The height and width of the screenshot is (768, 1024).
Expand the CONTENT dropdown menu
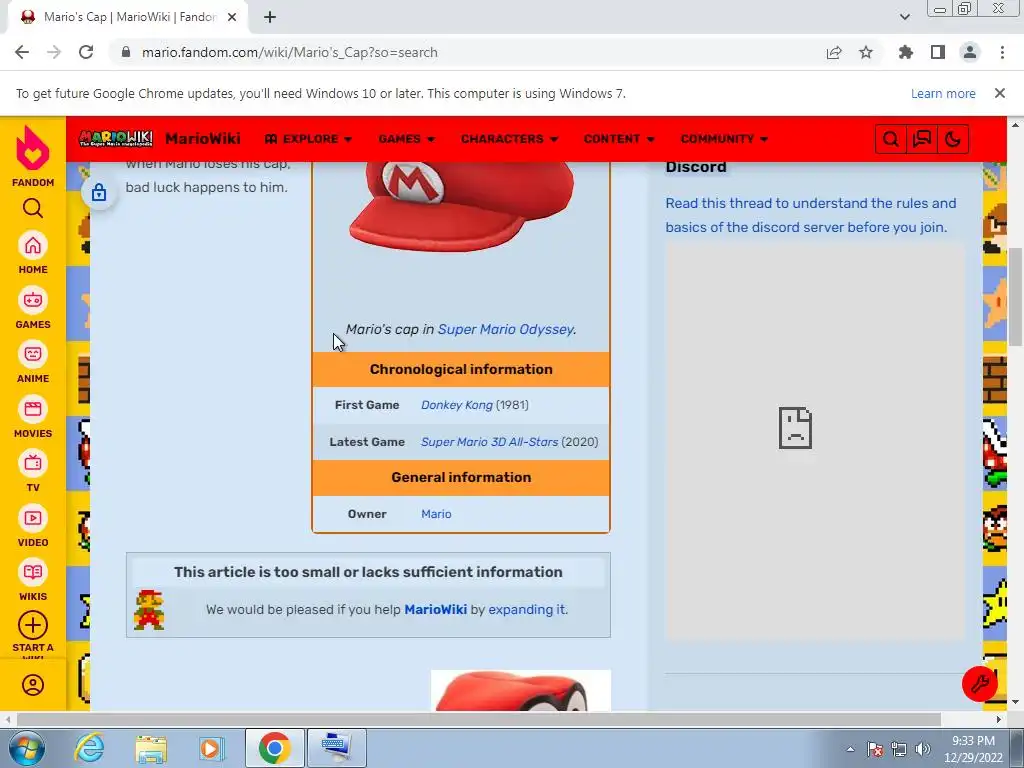619,138
